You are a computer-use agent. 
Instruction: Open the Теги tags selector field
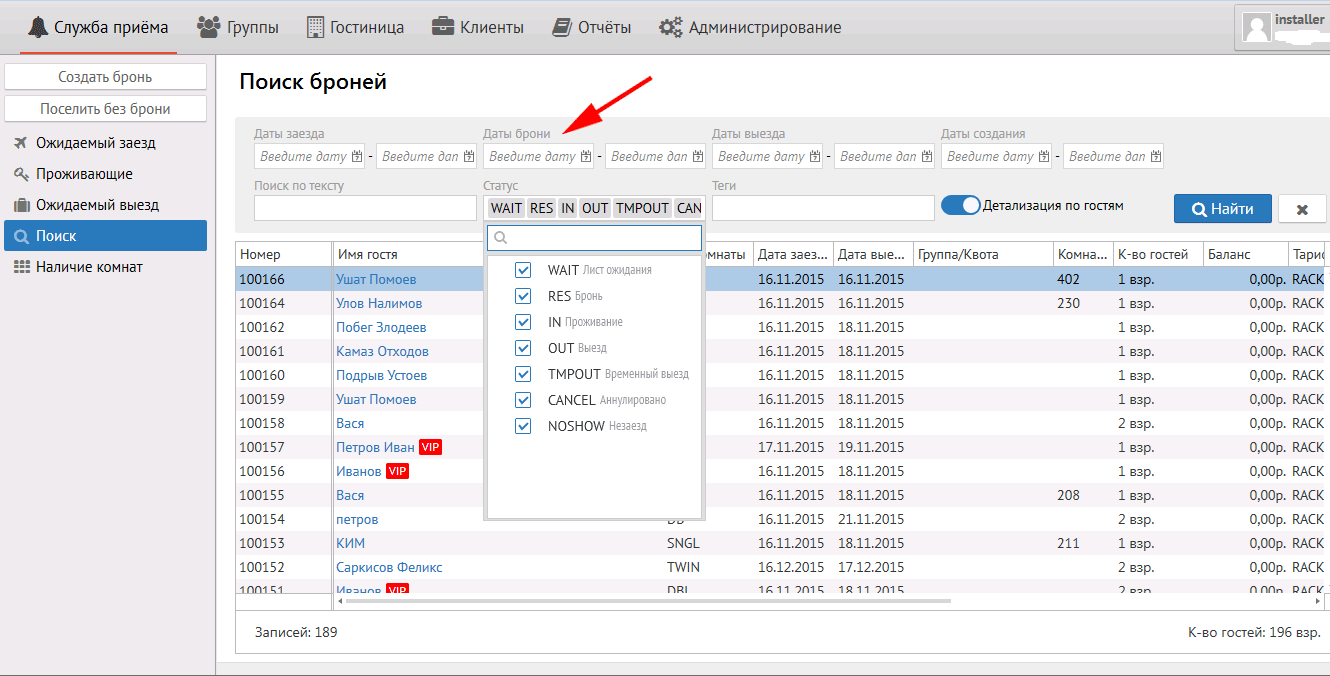pos(822,208)
